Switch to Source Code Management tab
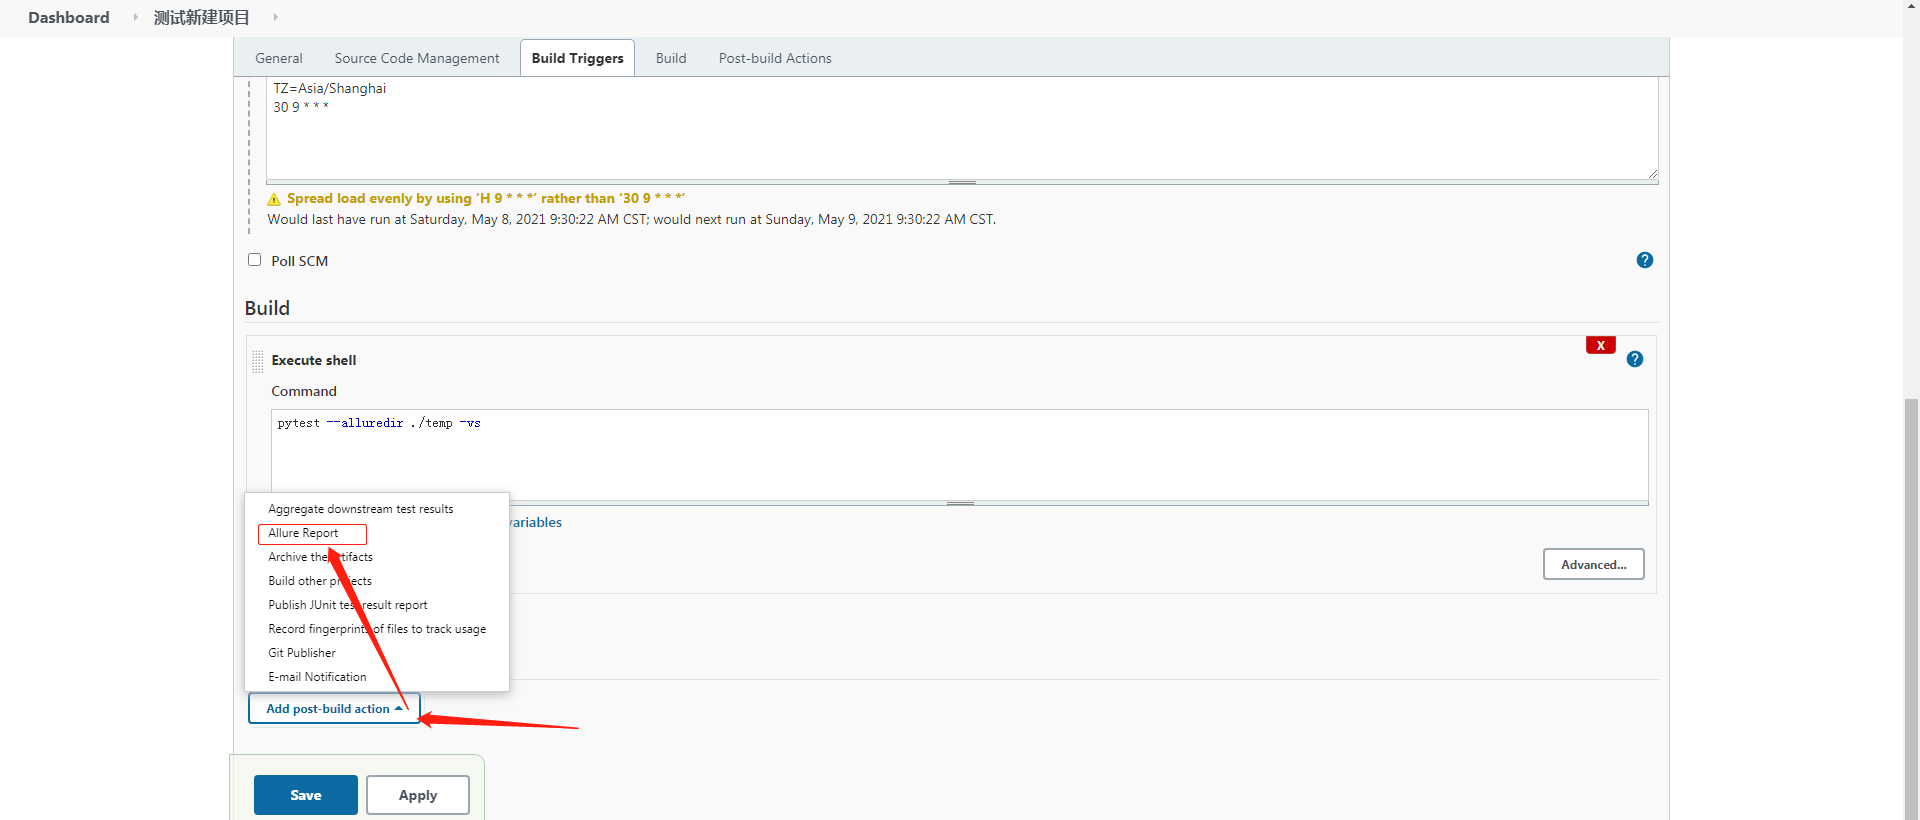This screenshot has height=820, width=1920. 417,58
